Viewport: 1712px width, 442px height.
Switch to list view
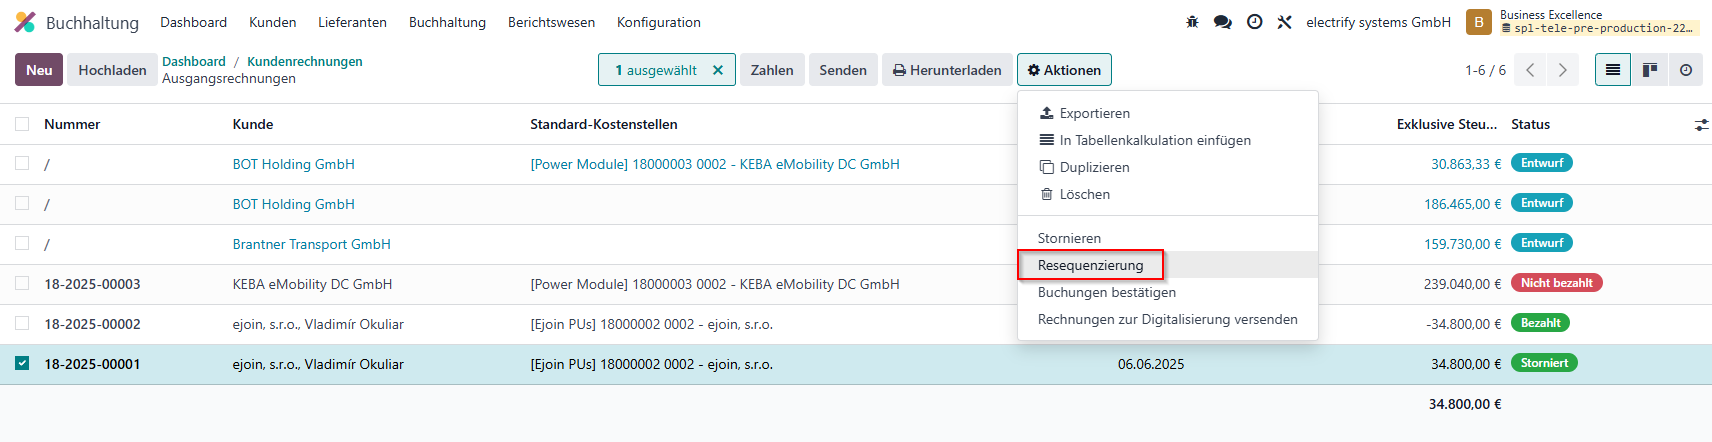pos(1613,70)
